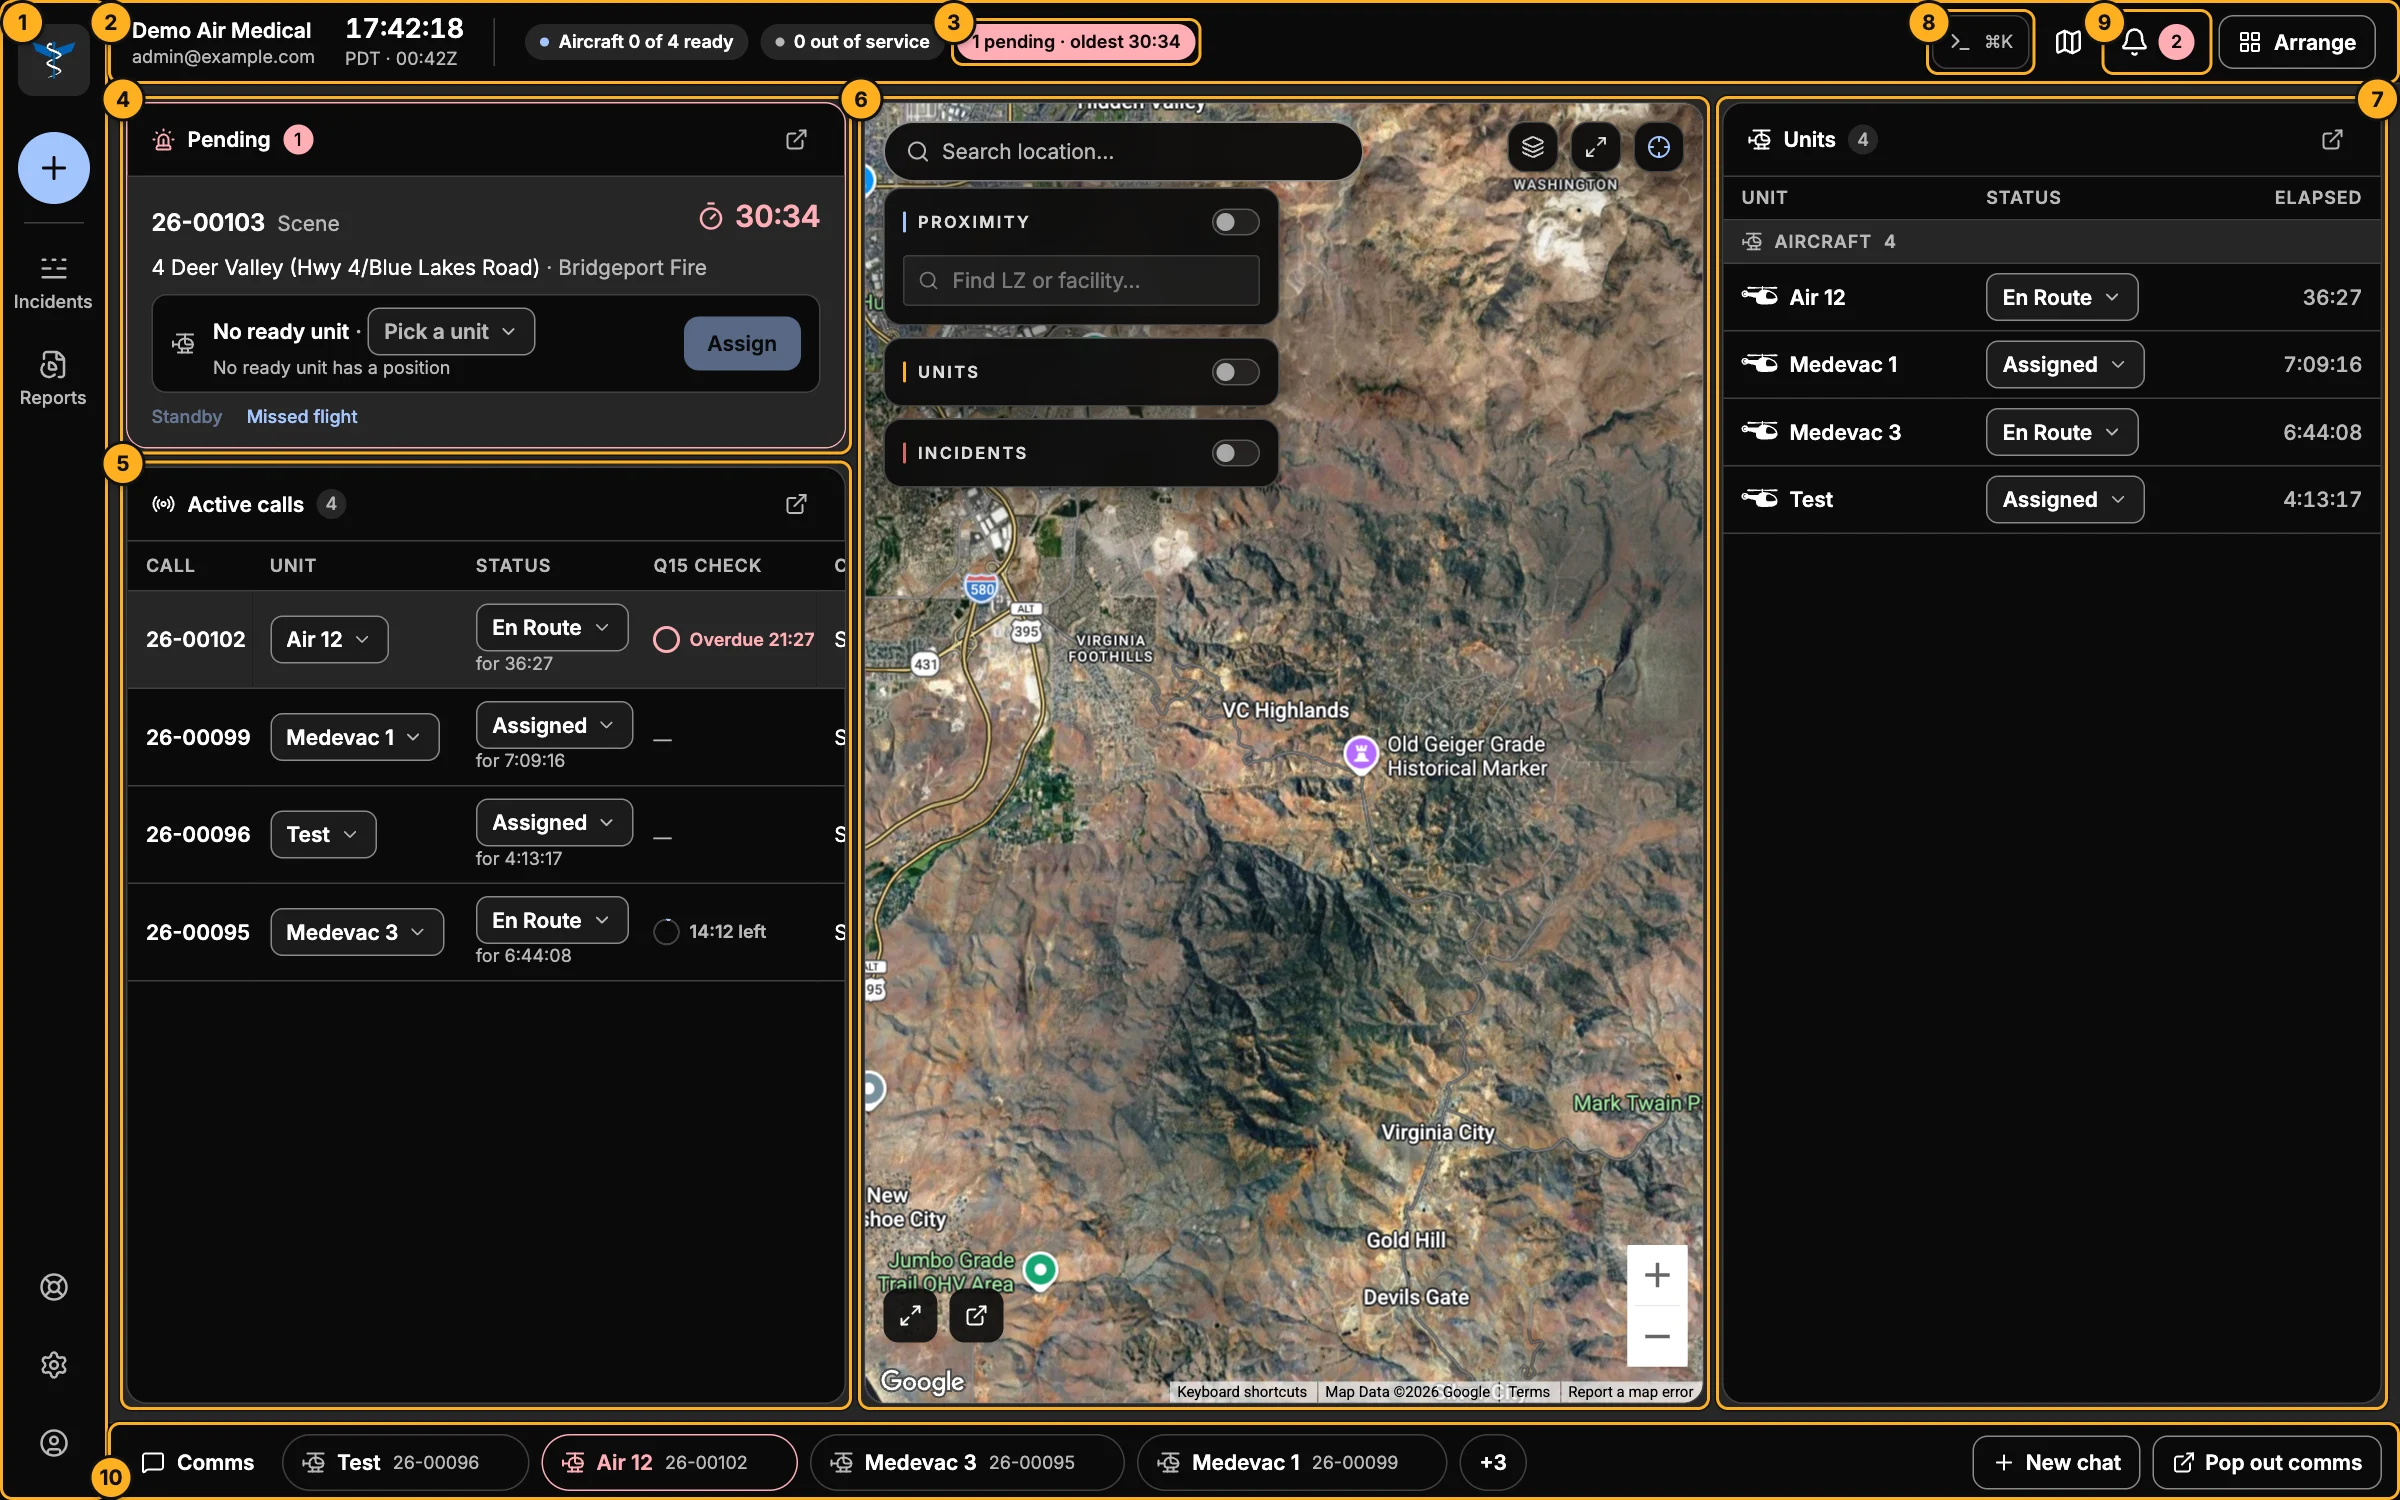Recenter map with the crosshair icon
This screenshot has width=2400, height=1500.
coord(1658,148)
